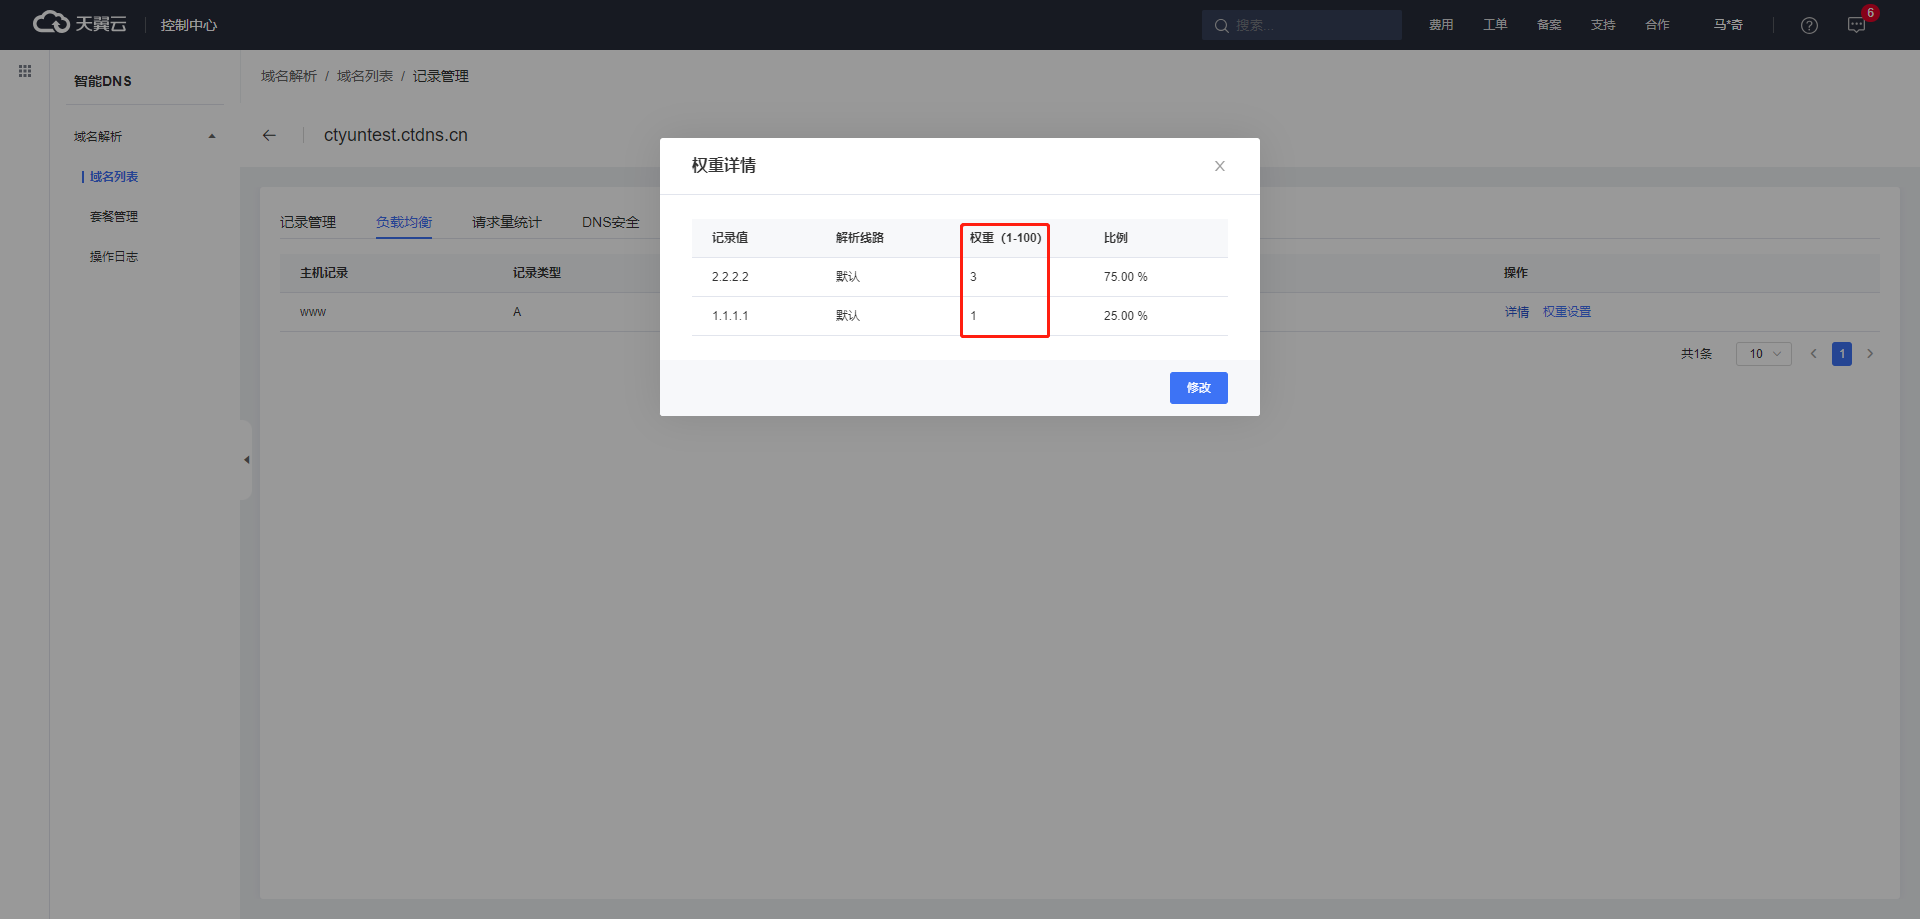Click the 记录值 column header
This screenshot has width=1920, height=919.
[x=730, y=238]
